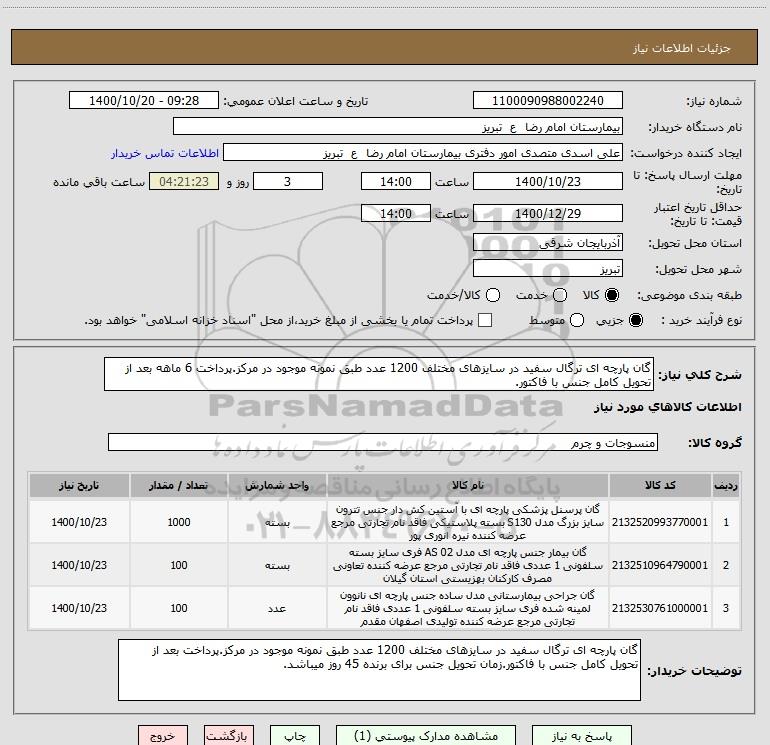770x745 pixels.
Task: Click quantity 1000 in row 1
Action: click(x=179, y=522)
